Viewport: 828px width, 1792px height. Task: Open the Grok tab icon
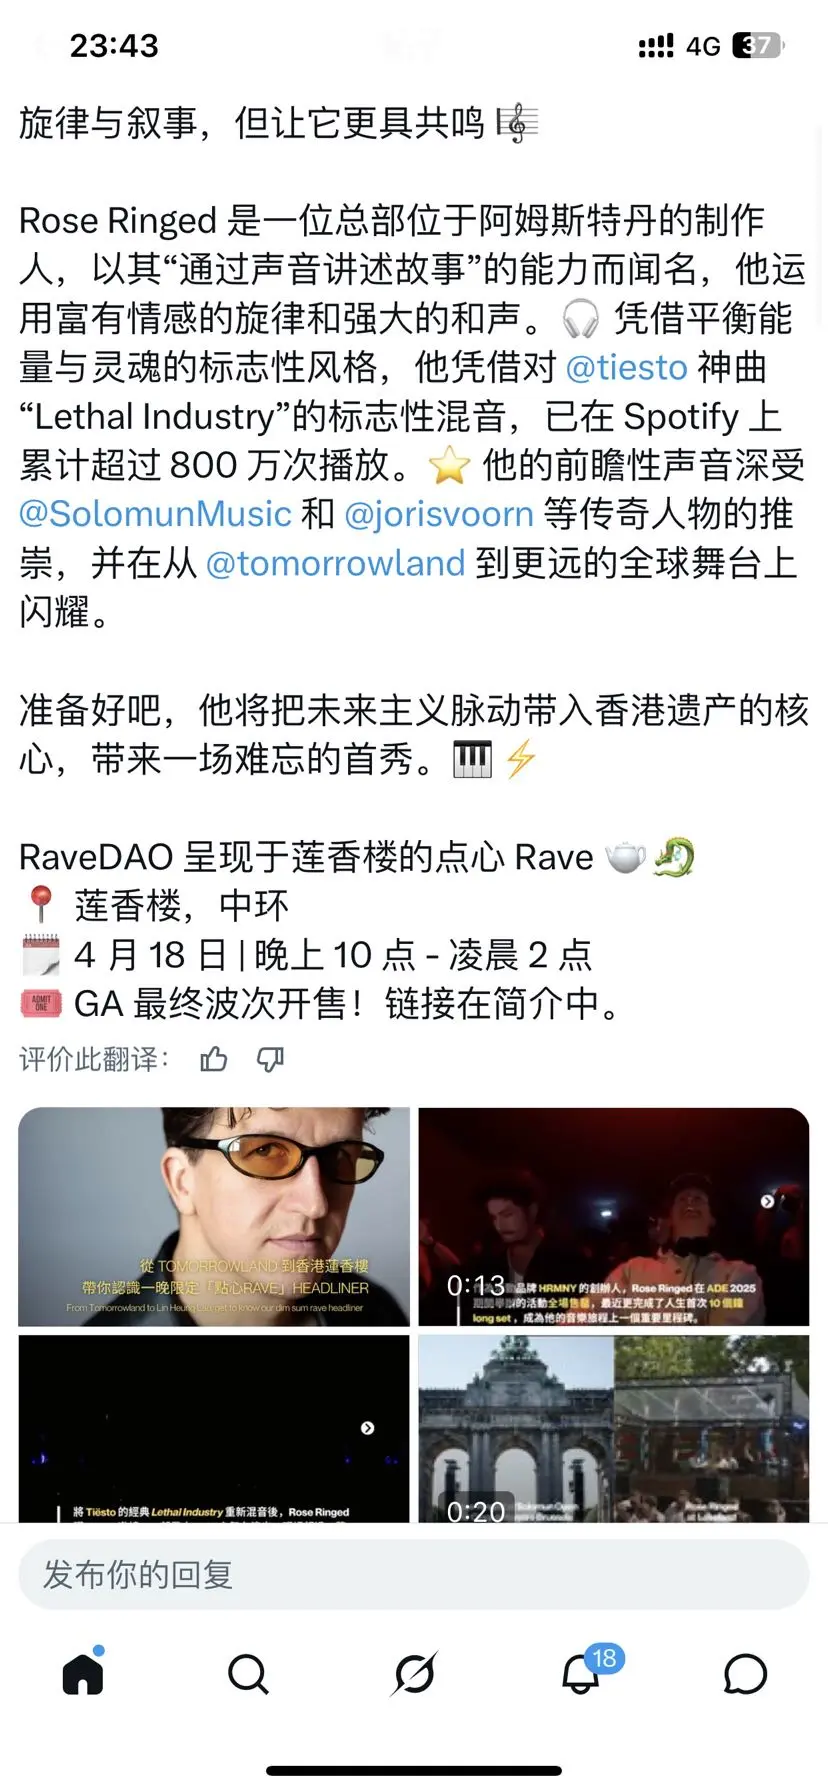point(414,1674)
